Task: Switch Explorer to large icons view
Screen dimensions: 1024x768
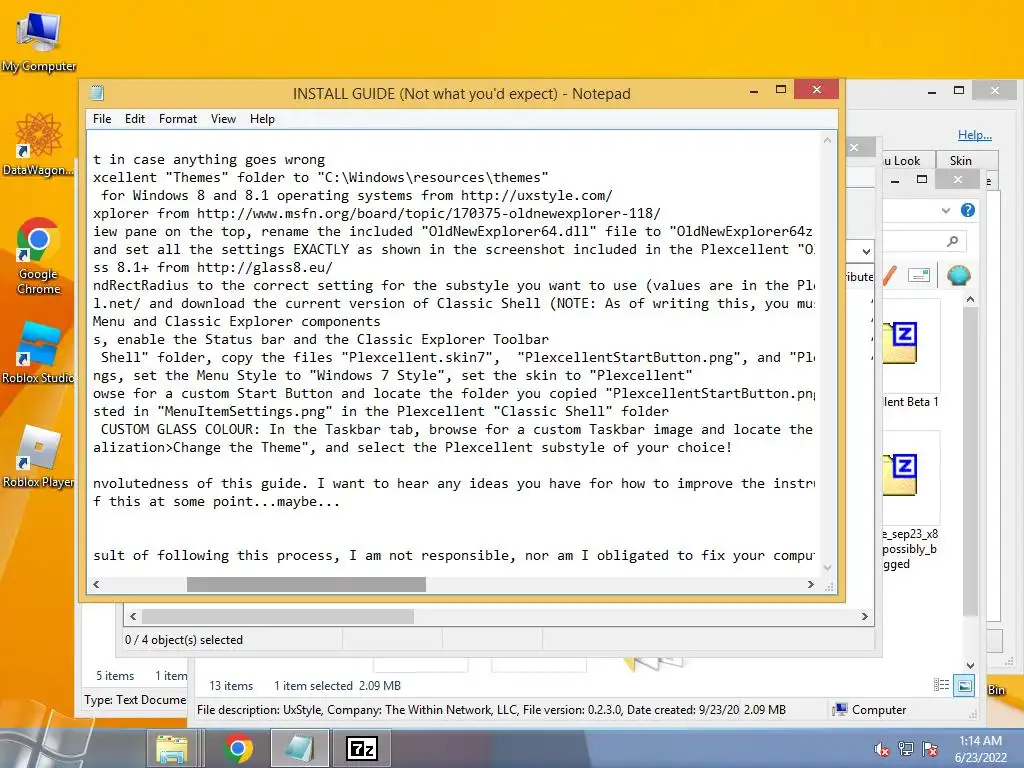Action: click(964, 686)
